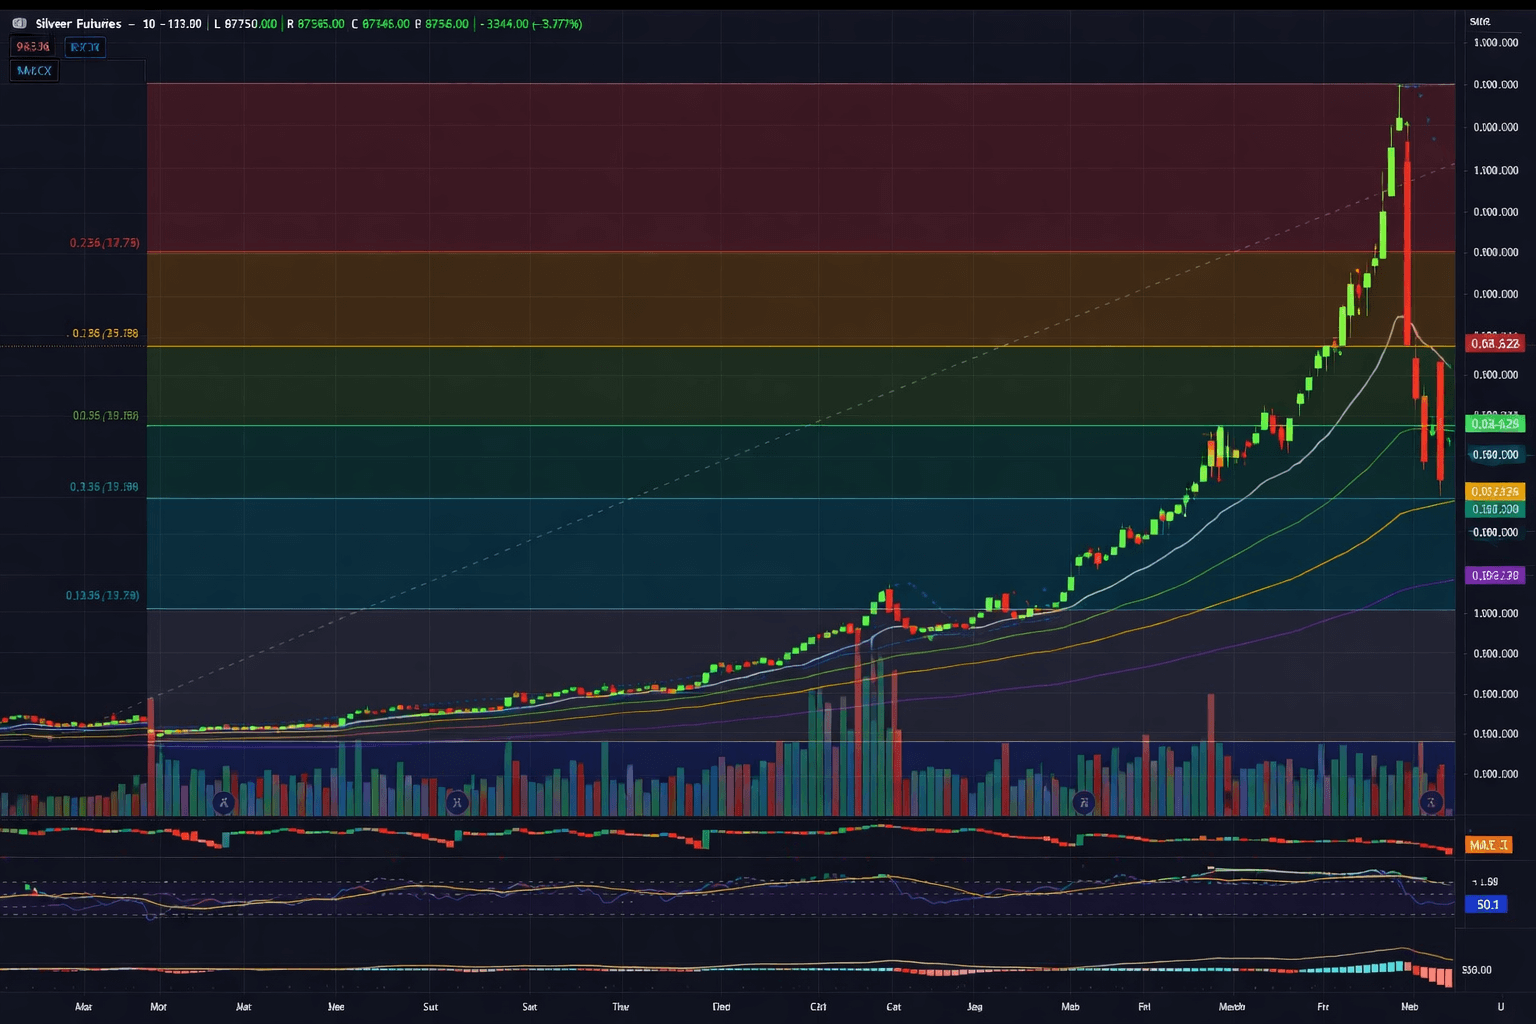Open the interval selector showing 10

click(149, 23)
